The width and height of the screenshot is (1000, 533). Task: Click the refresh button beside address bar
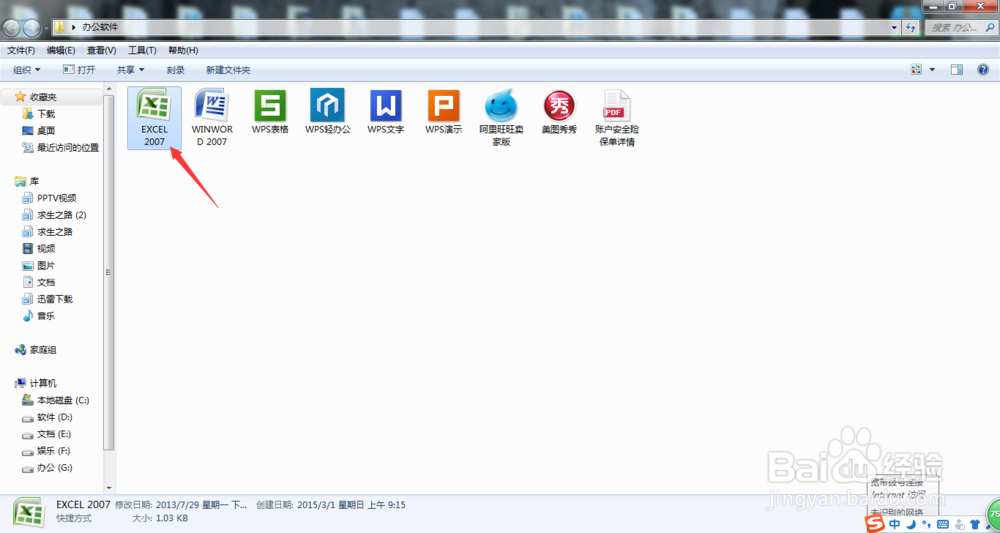(x=911, y=27)
